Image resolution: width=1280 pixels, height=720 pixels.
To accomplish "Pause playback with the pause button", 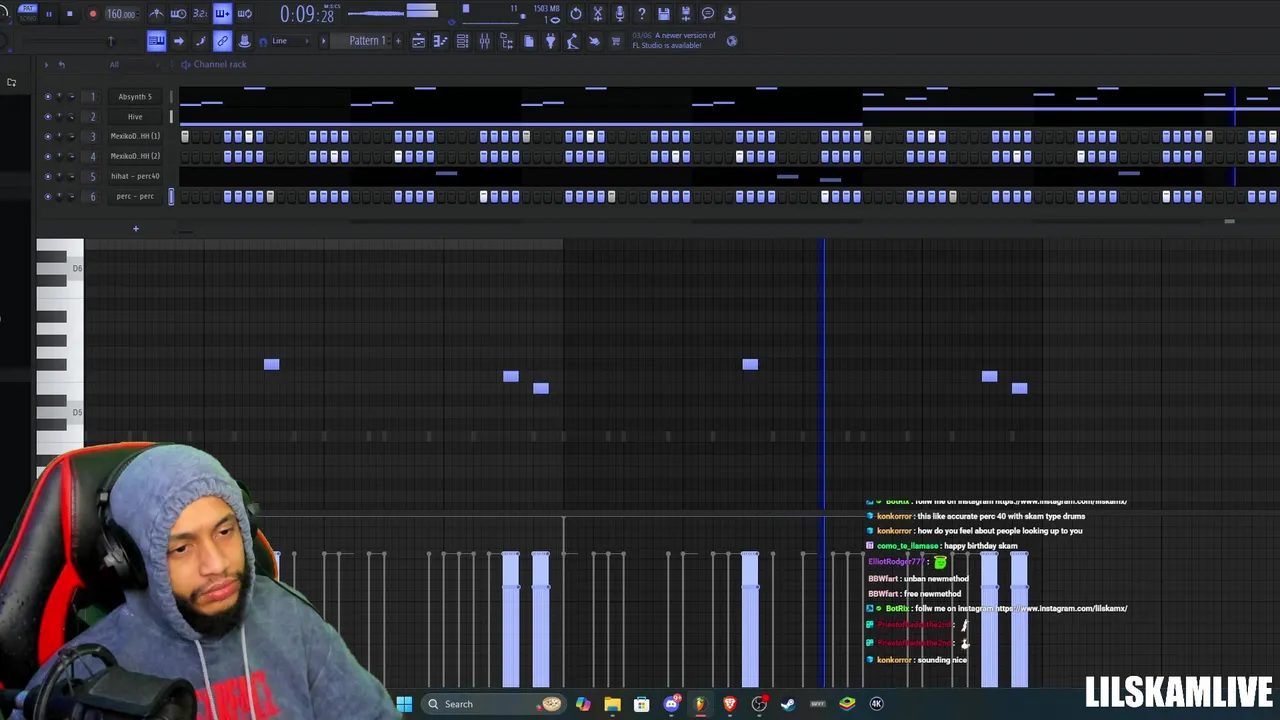I will 48,14.
